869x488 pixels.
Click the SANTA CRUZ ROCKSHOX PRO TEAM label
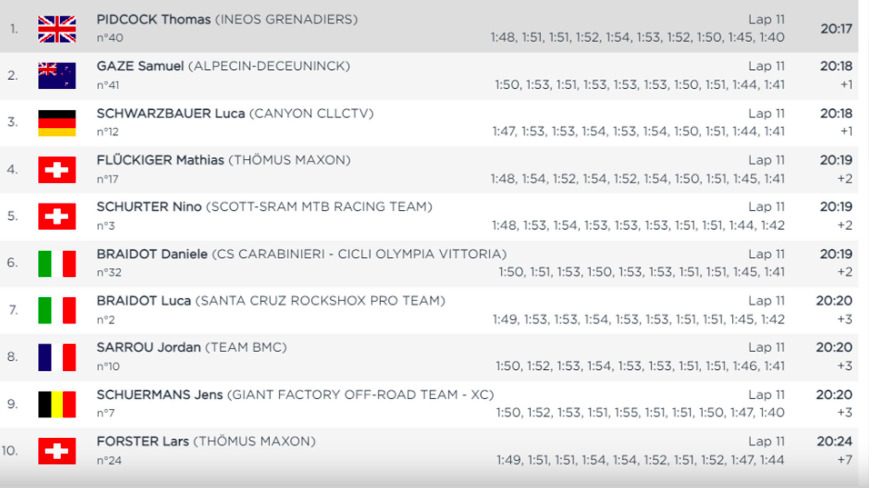pyautogui.click(x=320, y=301)
